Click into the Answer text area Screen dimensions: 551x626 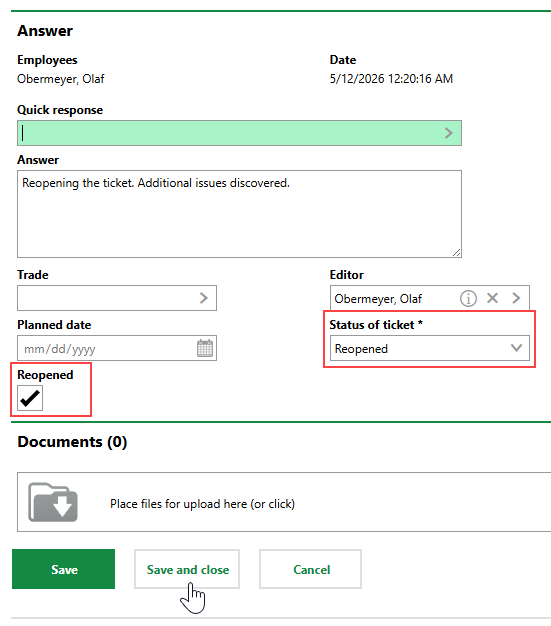[239, 214]
